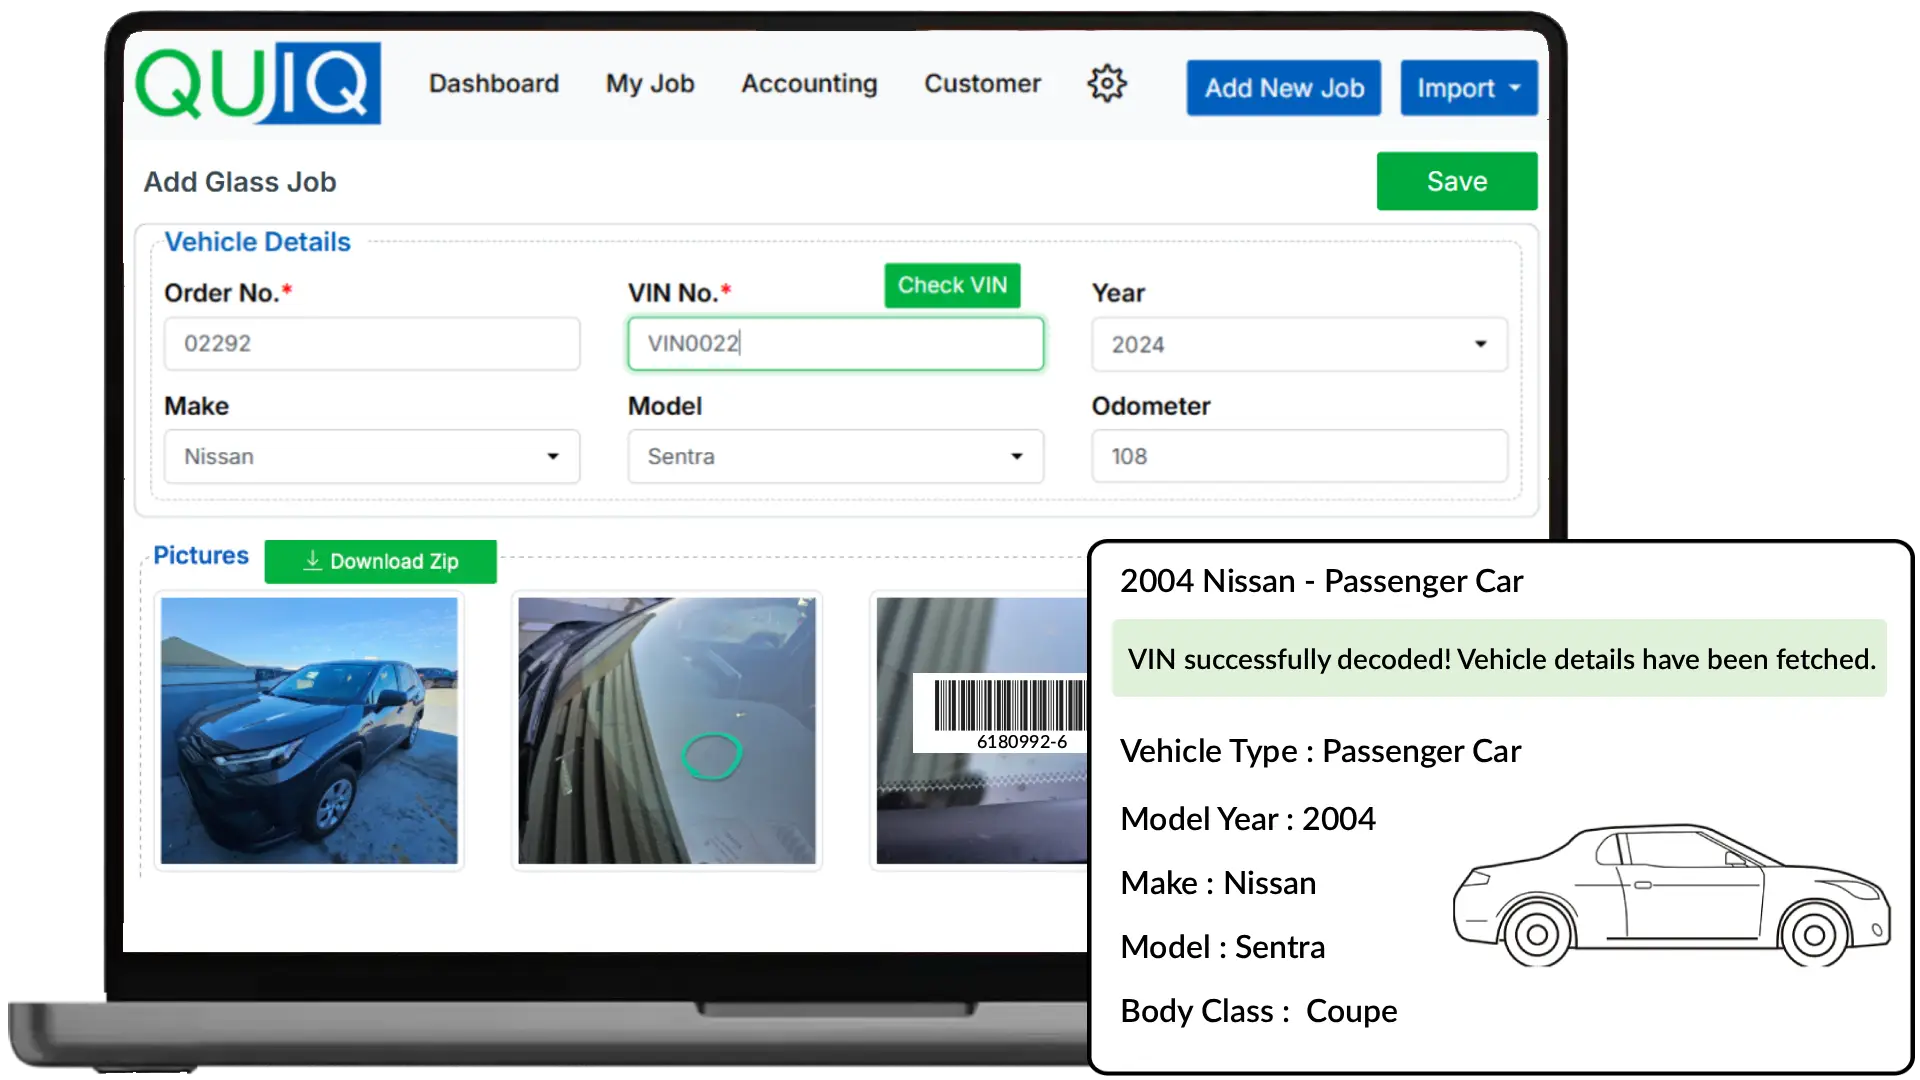Go to the Dashboard menu
This screenshot has width=1920, height=1080.
tap(493, 84)
